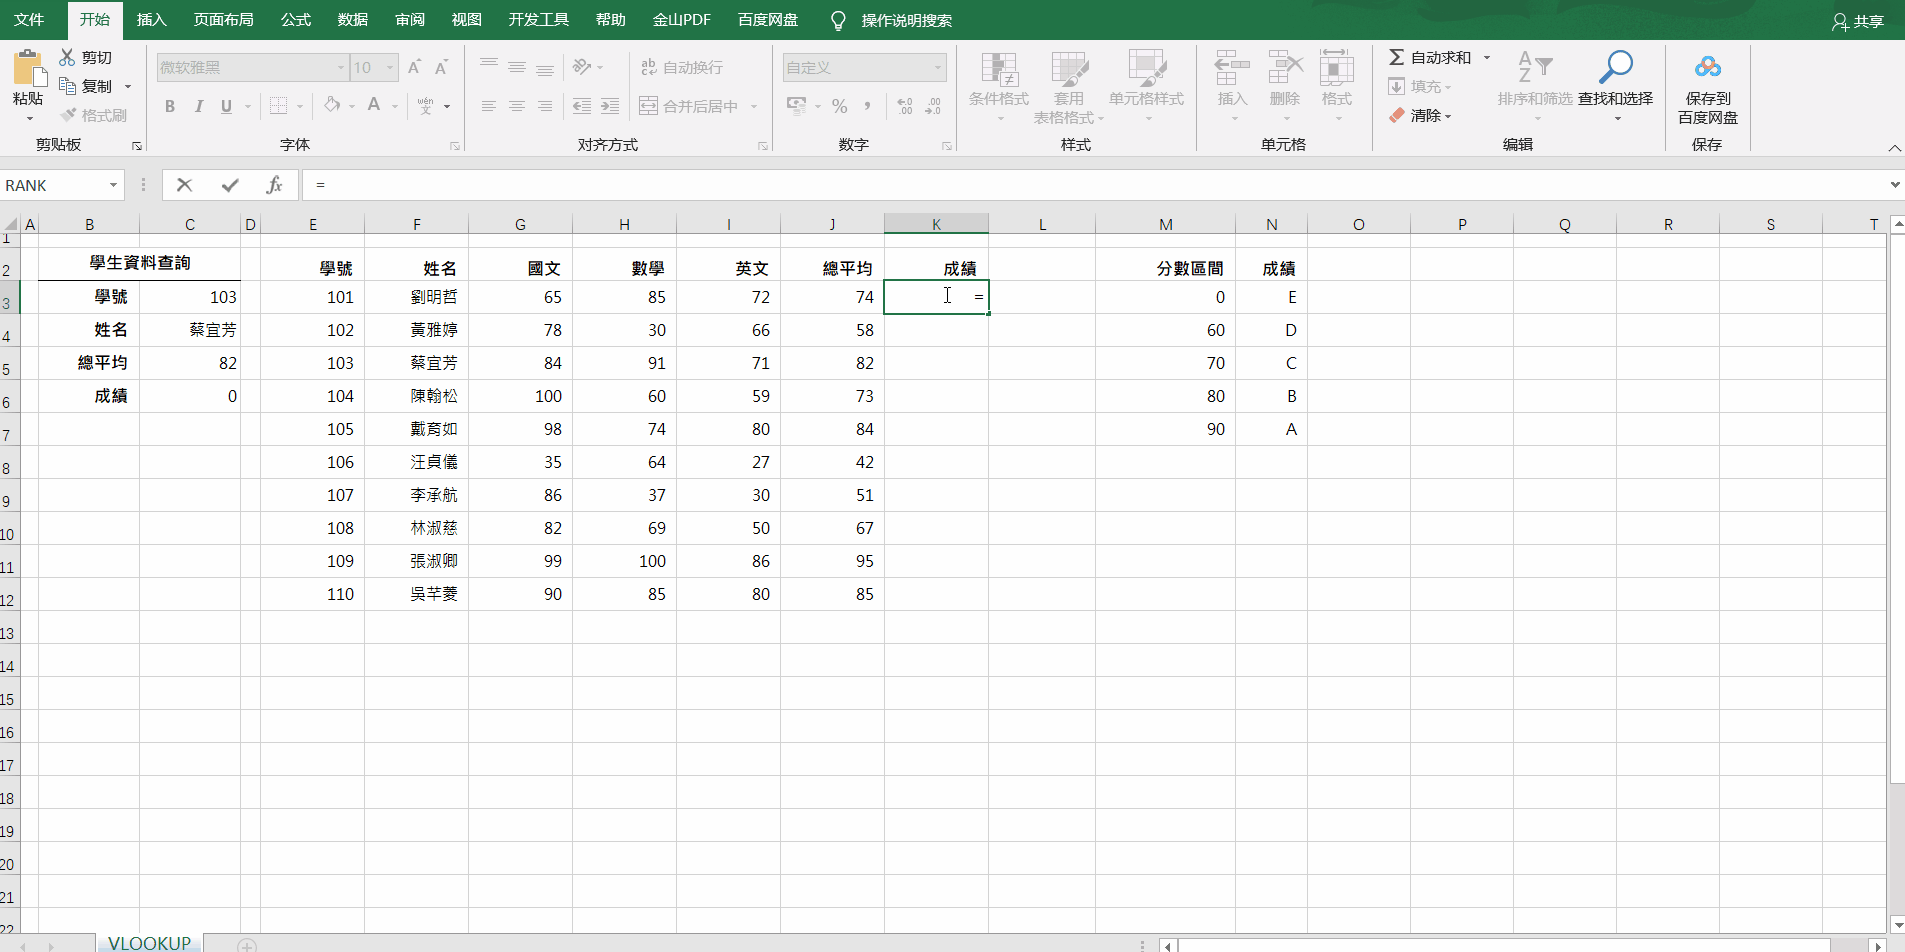Screen dimensions: 1905x952
Task: Click the increase indent icon
Action: click(x=609, y=106)
